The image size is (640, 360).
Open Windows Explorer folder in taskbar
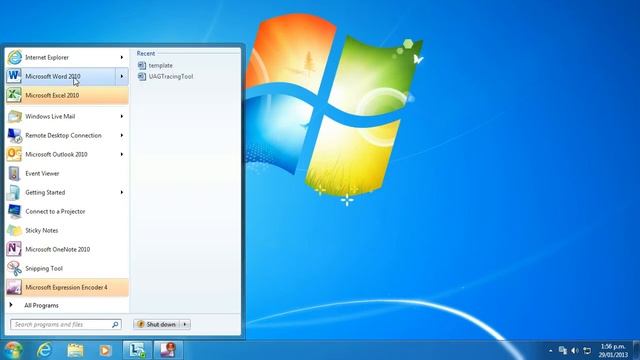(76, 350)
